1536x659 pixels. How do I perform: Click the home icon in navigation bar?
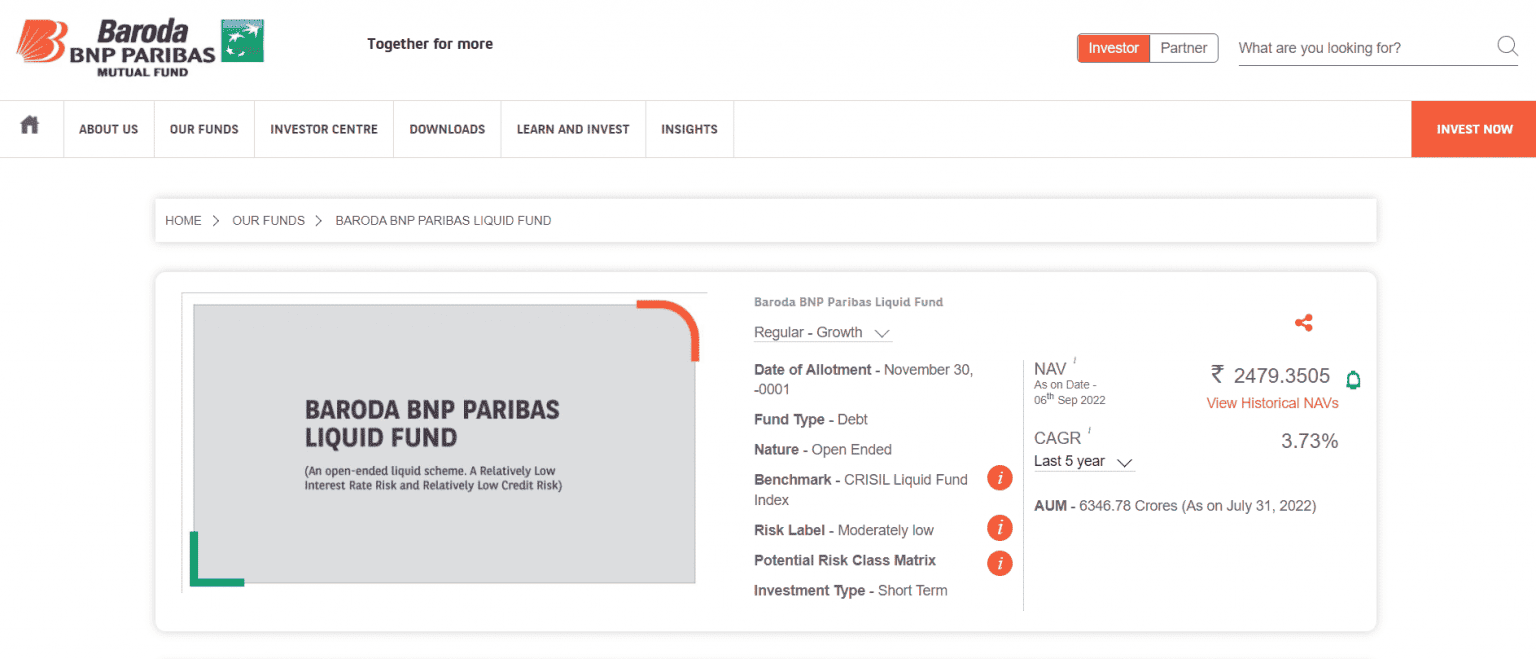[x=30, y=126]
